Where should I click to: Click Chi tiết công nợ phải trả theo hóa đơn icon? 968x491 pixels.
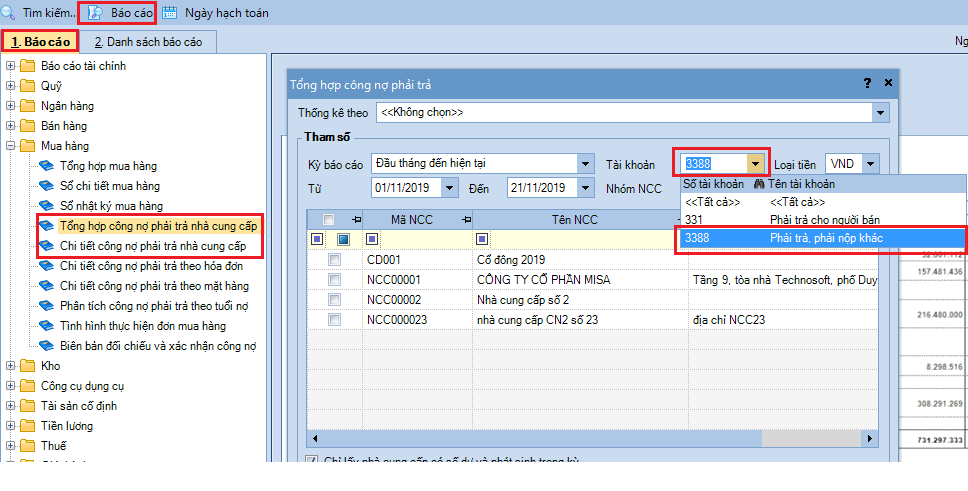[47, 266]
